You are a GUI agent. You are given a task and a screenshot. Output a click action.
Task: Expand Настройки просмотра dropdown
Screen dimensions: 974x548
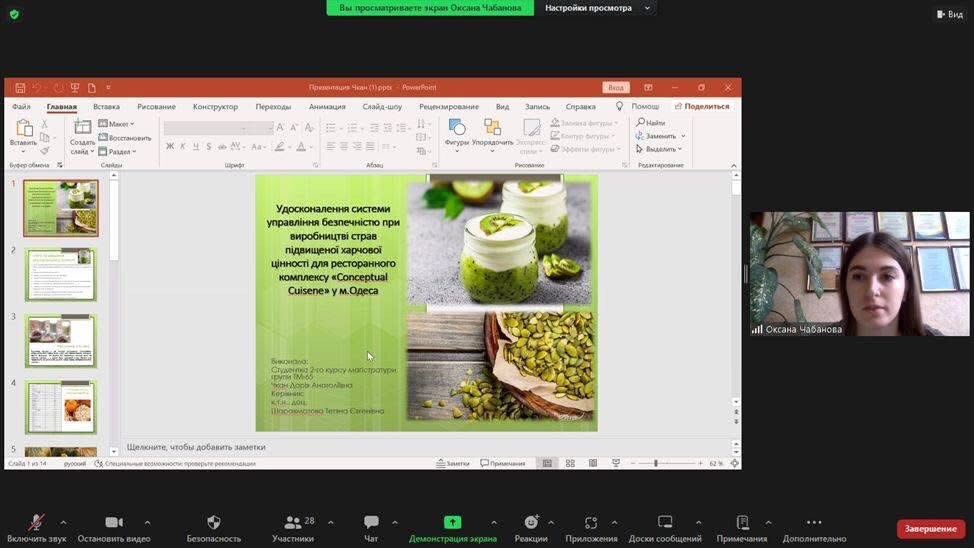click(599, 8)
